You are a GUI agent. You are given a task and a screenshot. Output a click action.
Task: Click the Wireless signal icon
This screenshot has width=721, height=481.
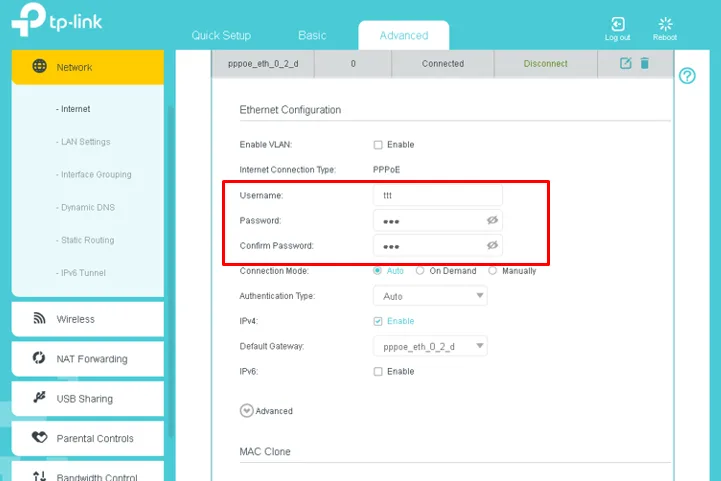pyautogui.click(x=40, y=318)
